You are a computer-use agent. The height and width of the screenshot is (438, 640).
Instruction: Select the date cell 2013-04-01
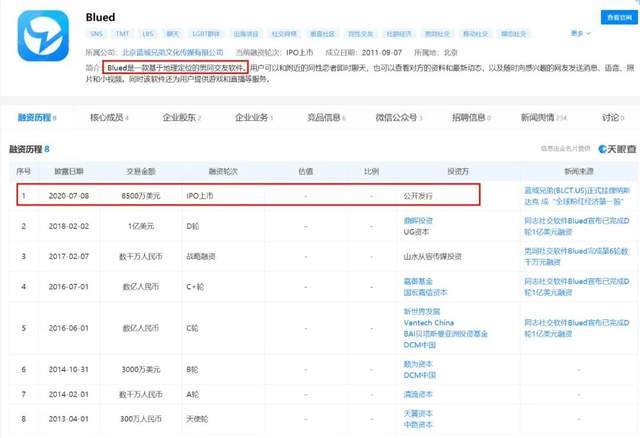point(69,419)
